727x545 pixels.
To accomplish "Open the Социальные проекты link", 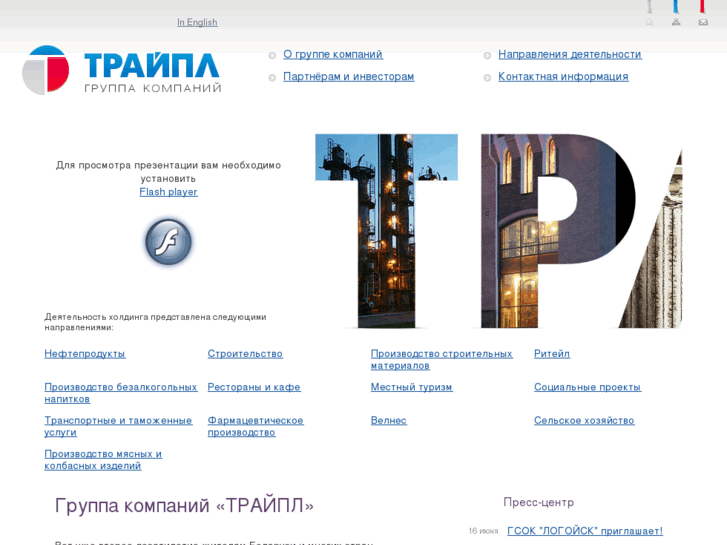I will click(587, 387).
